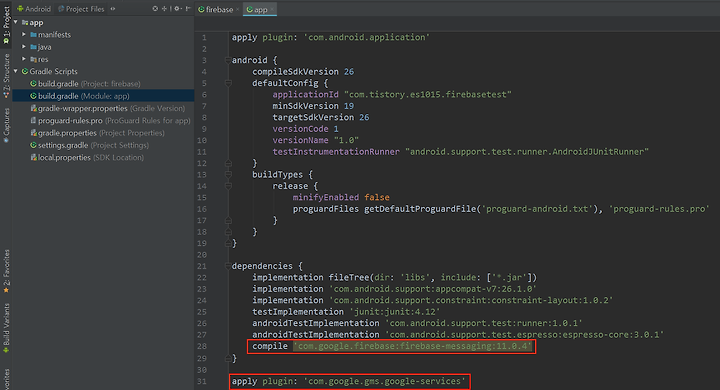Open the 2: Favorites tool window

pyautogui.click(x=6, y=271)
